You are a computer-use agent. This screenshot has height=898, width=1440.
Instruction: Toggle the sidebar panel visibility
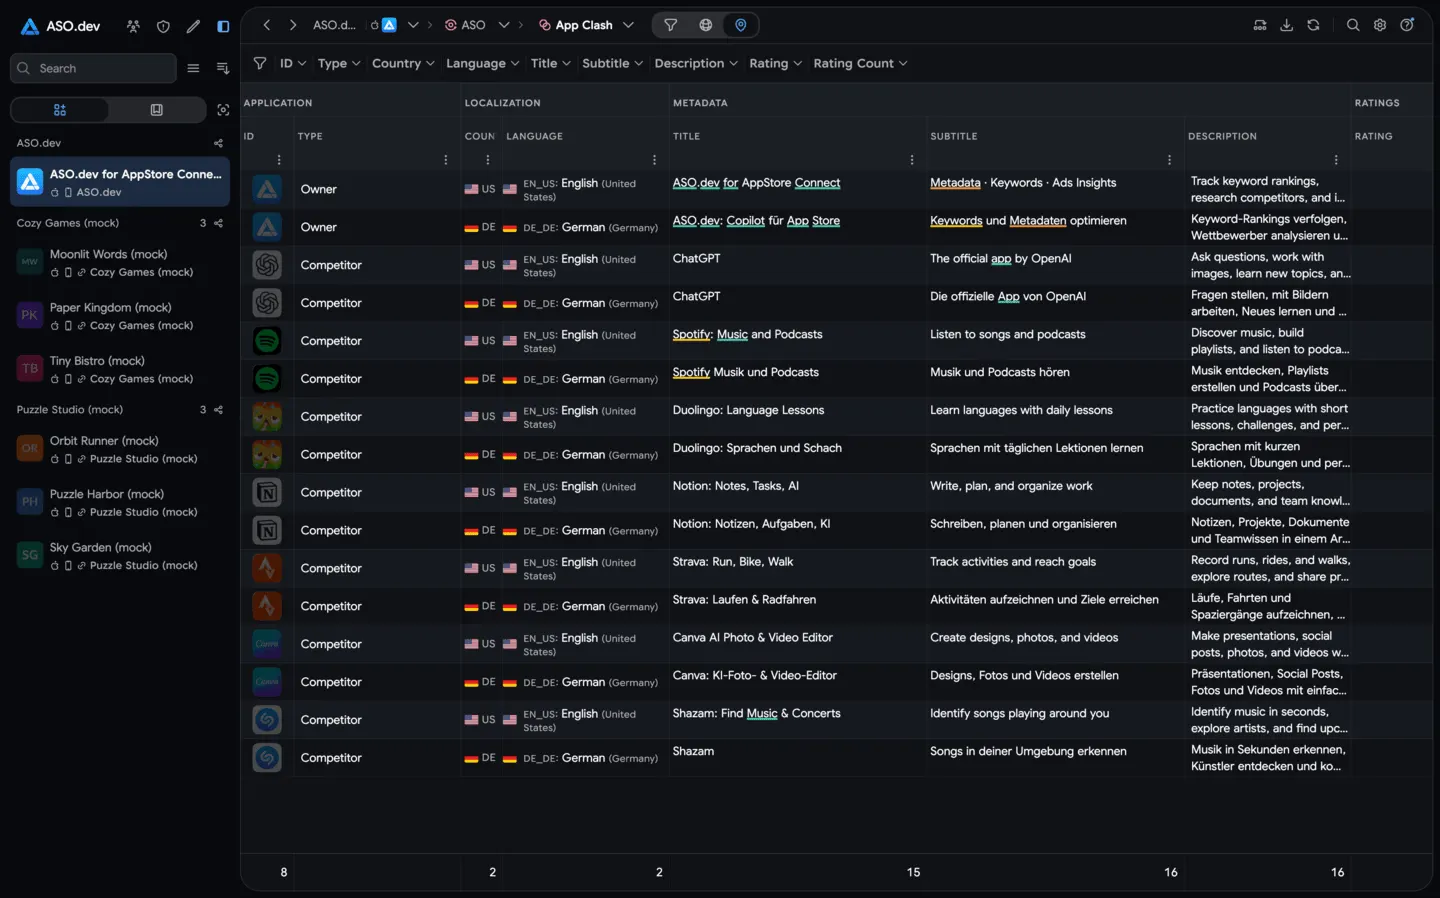click(x=223, y=26)
